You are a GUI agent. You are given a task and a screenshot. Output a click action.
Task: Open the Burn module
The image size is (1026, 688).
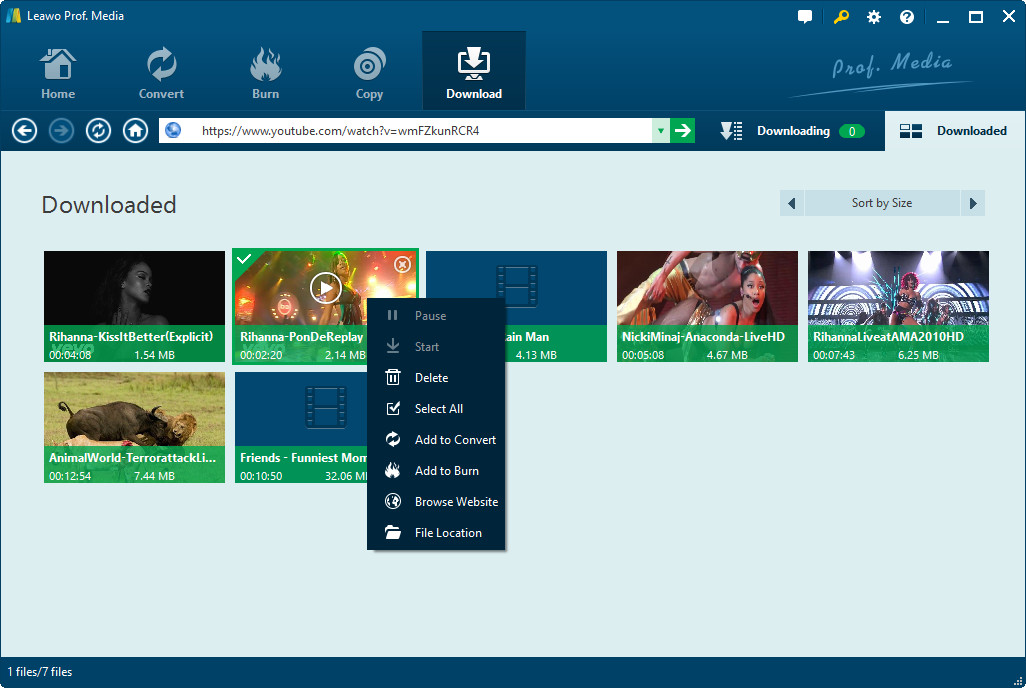(265, 73)
